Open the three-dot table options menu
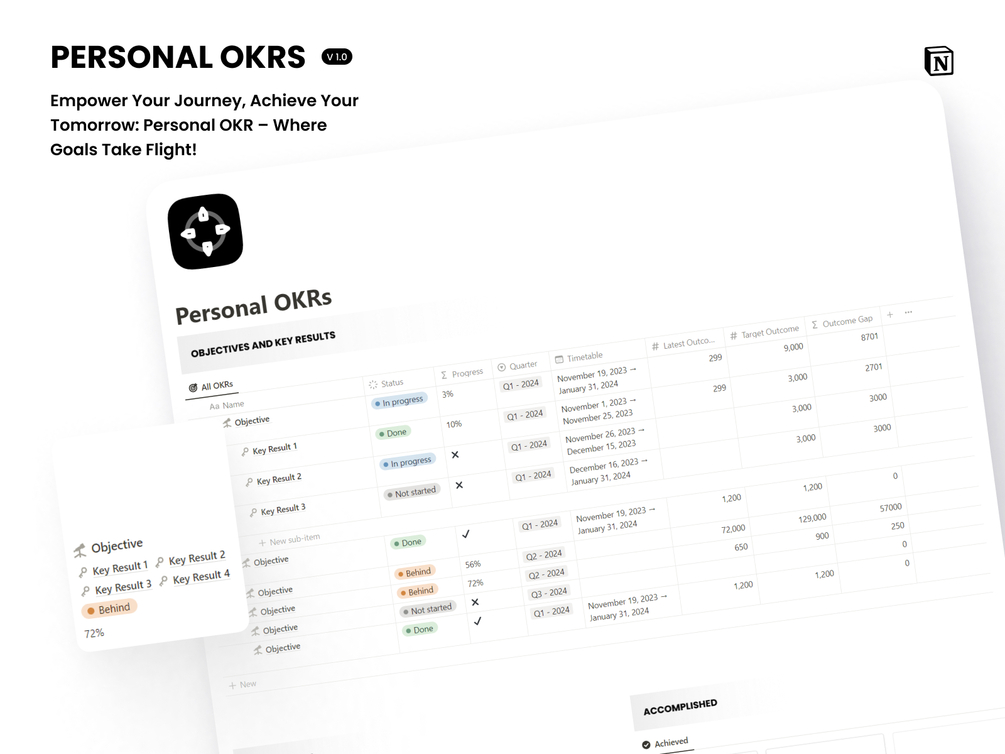 pyautogui.click(x=908, y=312)
